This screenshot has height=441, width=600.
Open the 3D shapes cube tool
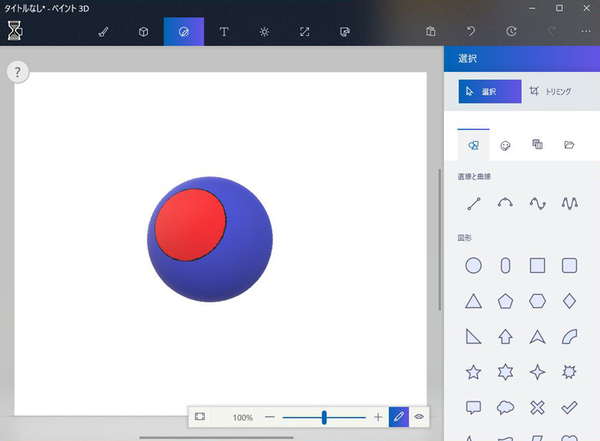[x=143, y=31]
